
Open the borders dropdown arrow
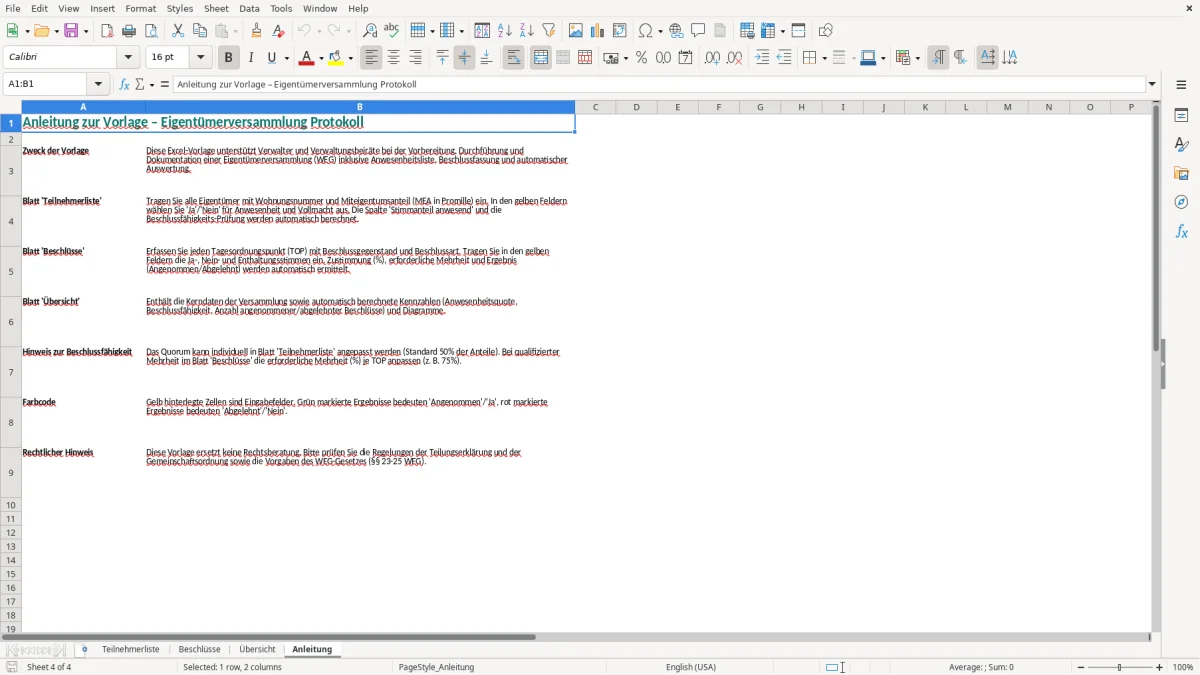[x=823, y=58]
